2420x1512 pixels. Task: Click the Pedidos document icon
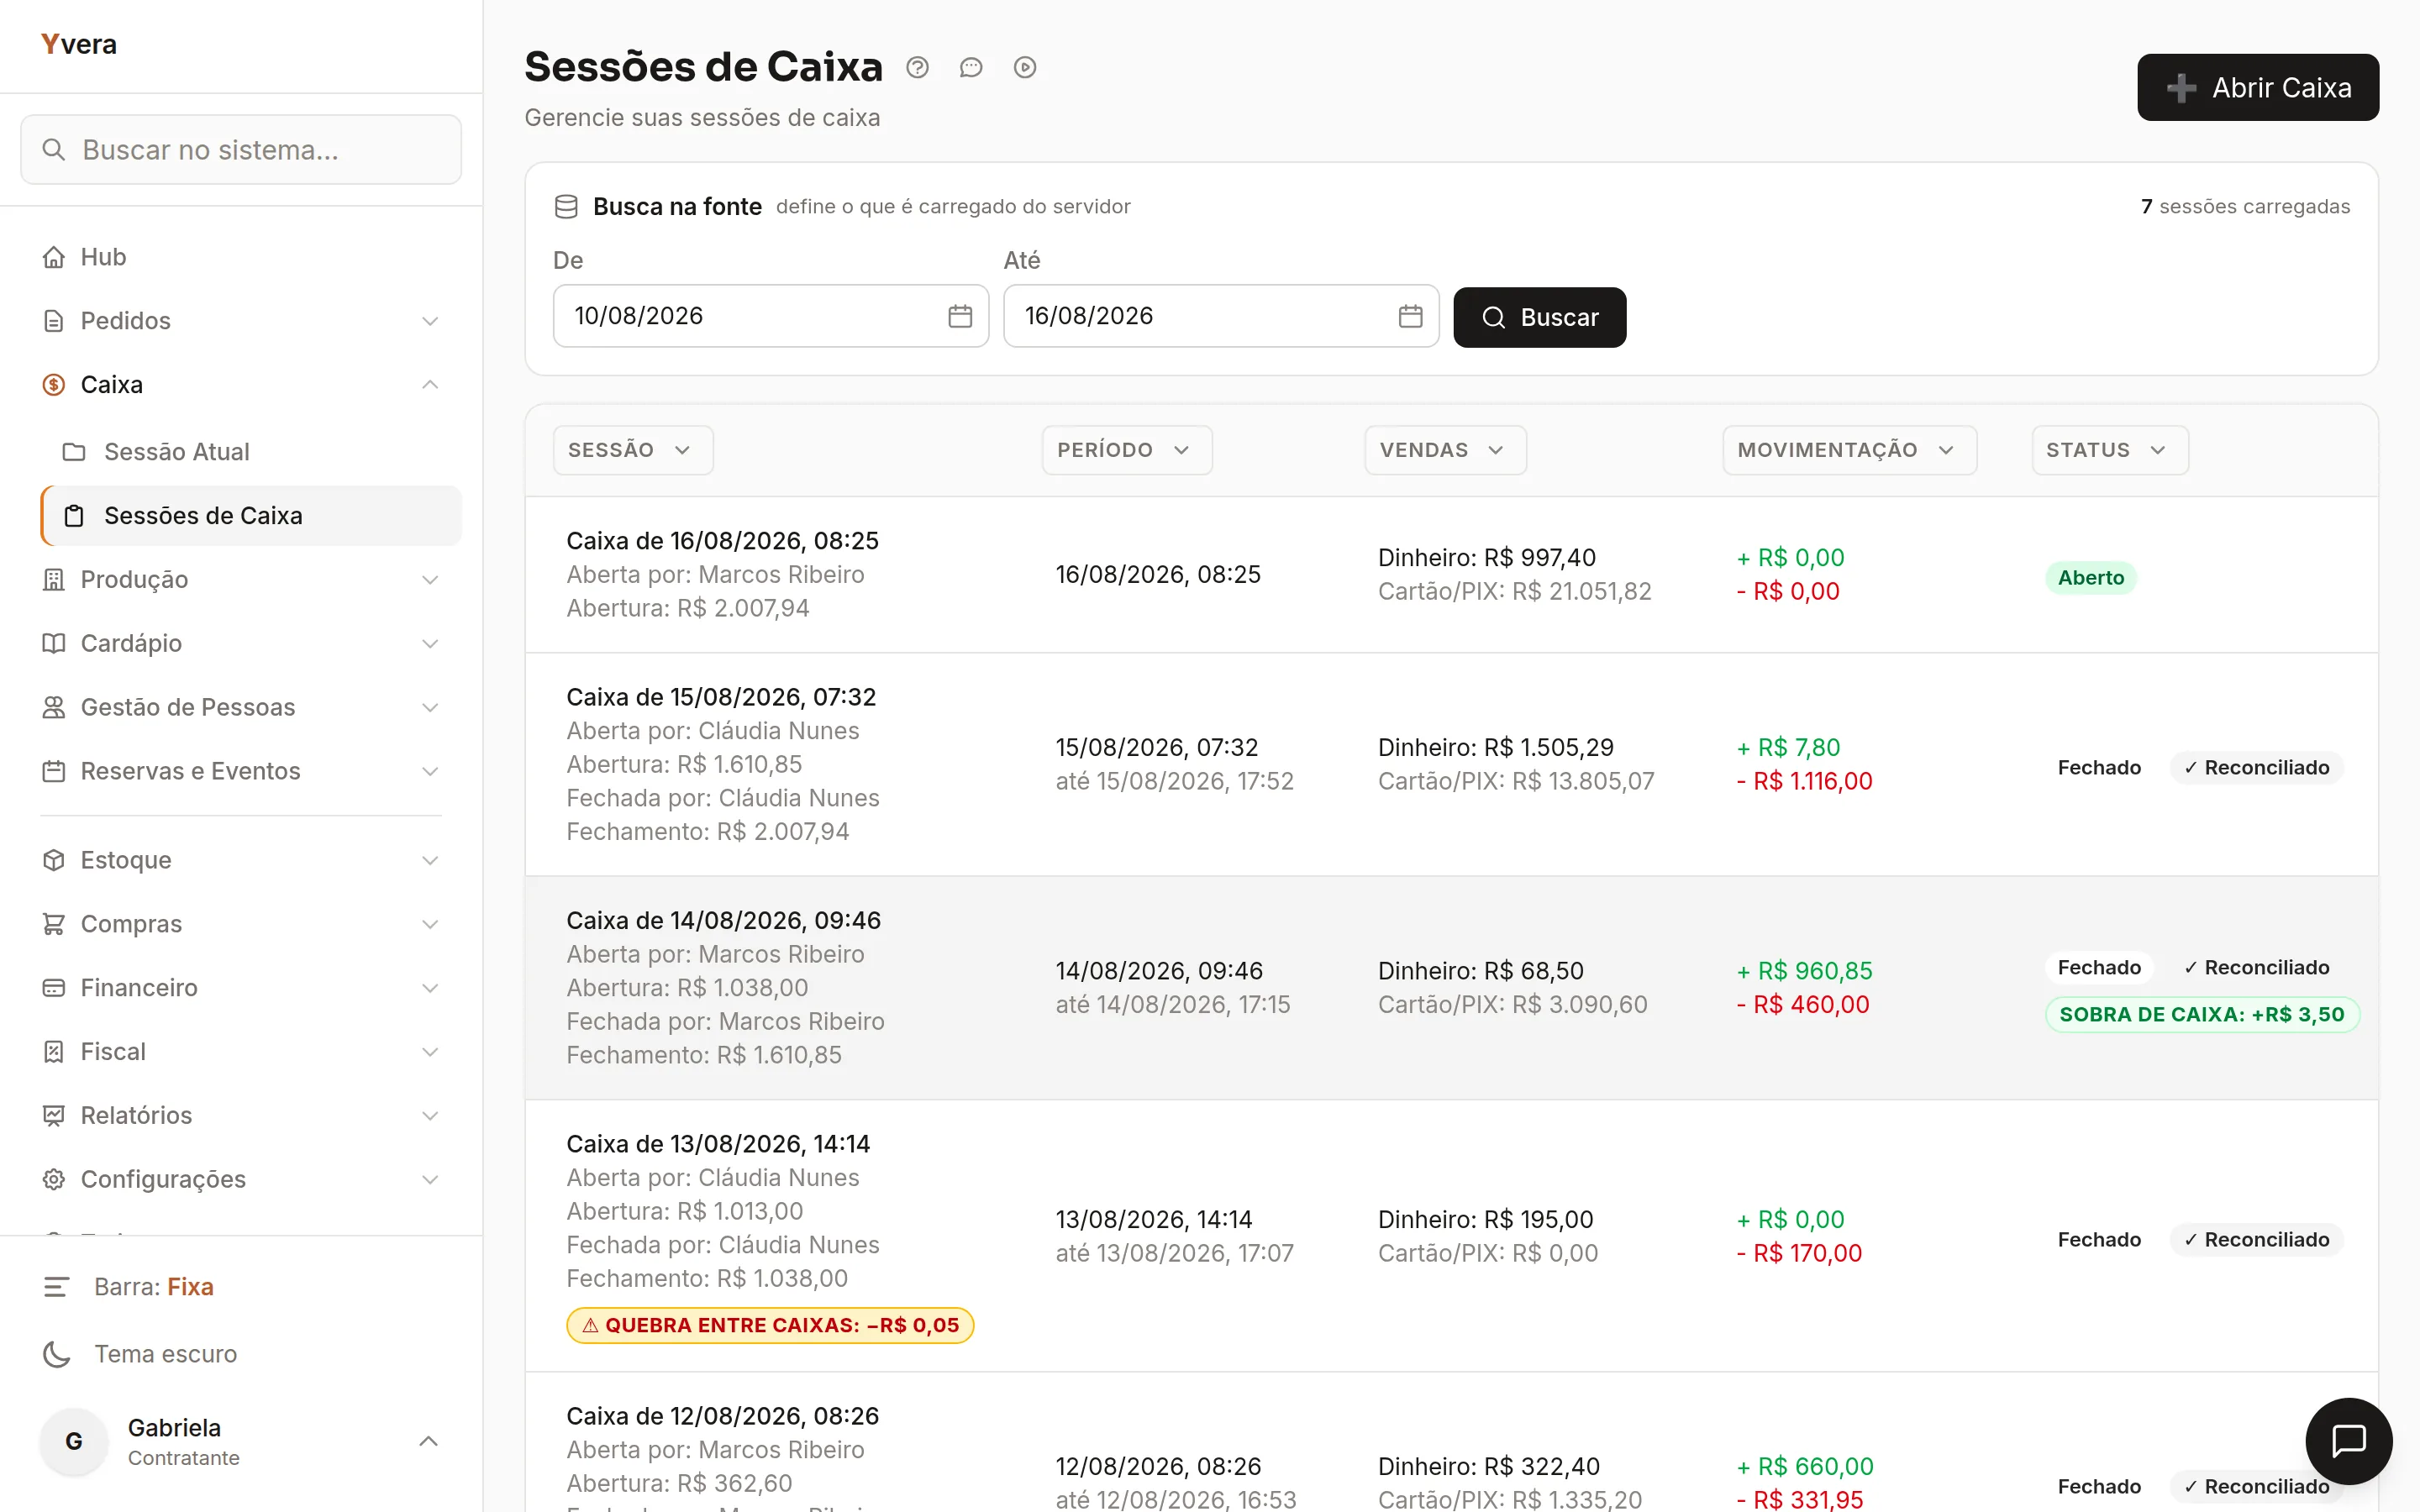click(x=54, y=321)
